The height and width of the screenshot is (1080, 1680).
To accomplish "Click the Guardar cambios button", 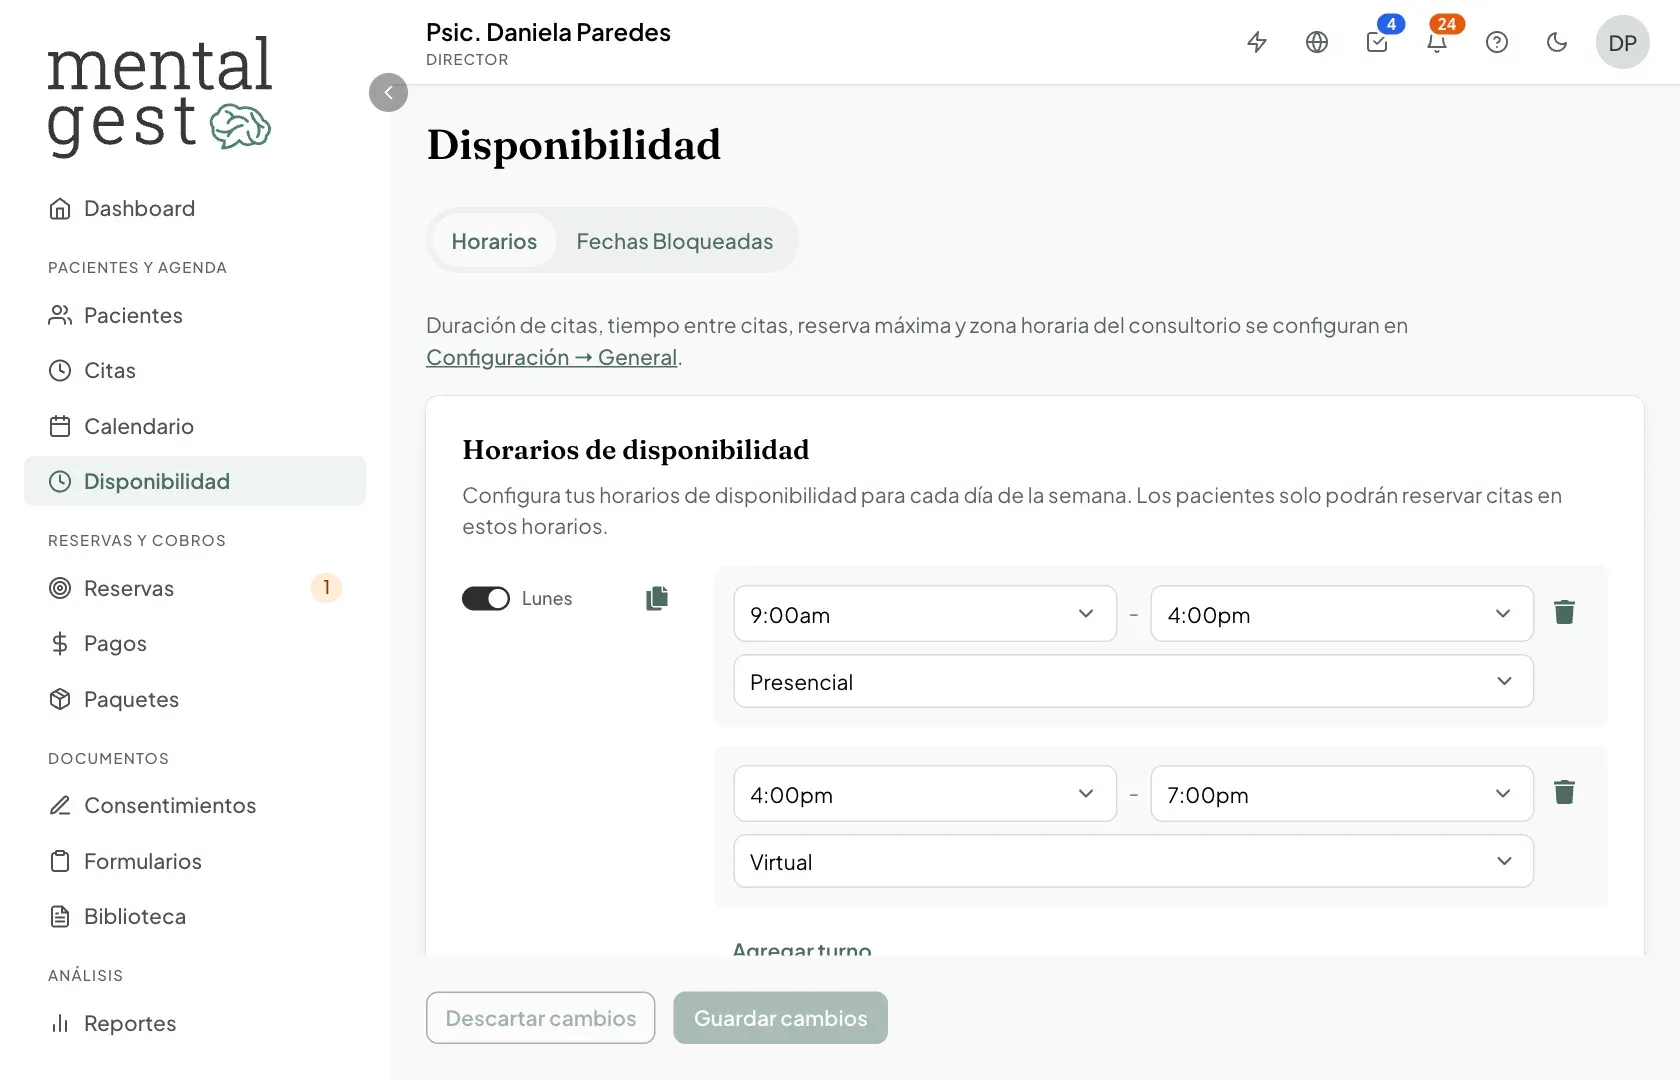I will (781, 1018).
